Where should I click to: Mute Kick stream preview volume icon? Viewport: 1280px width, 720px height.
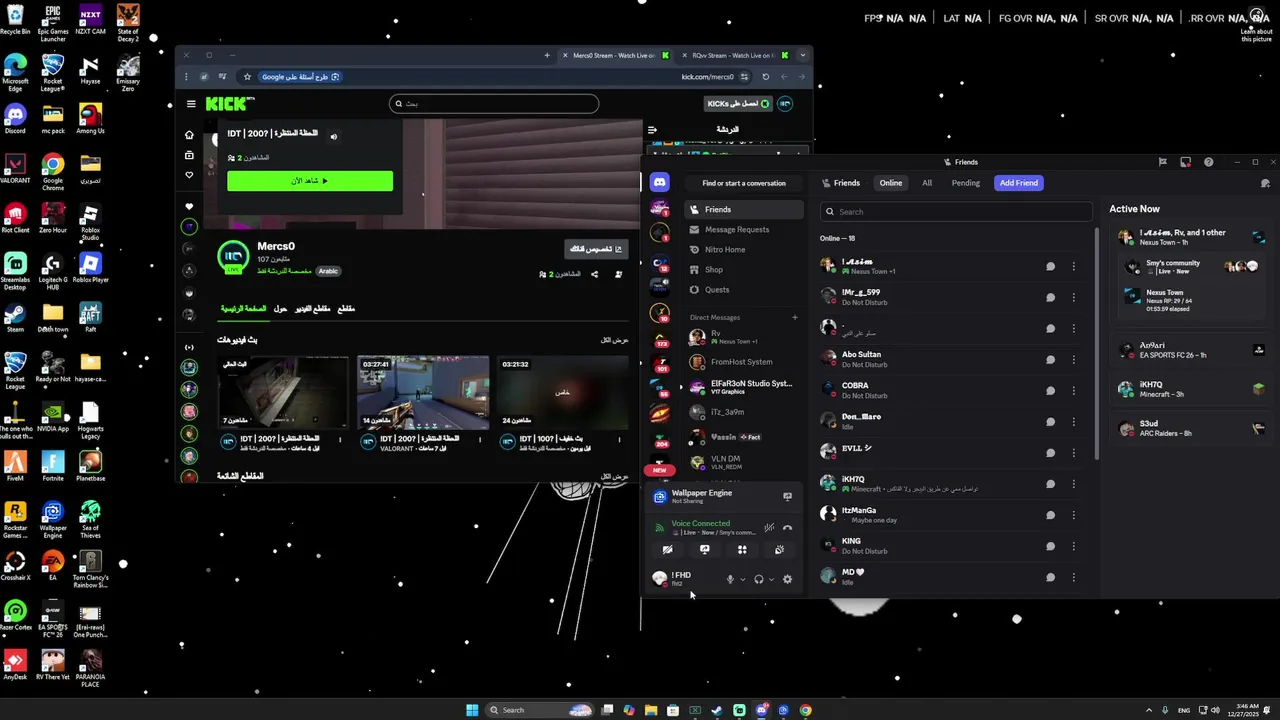tap(334, 136)
